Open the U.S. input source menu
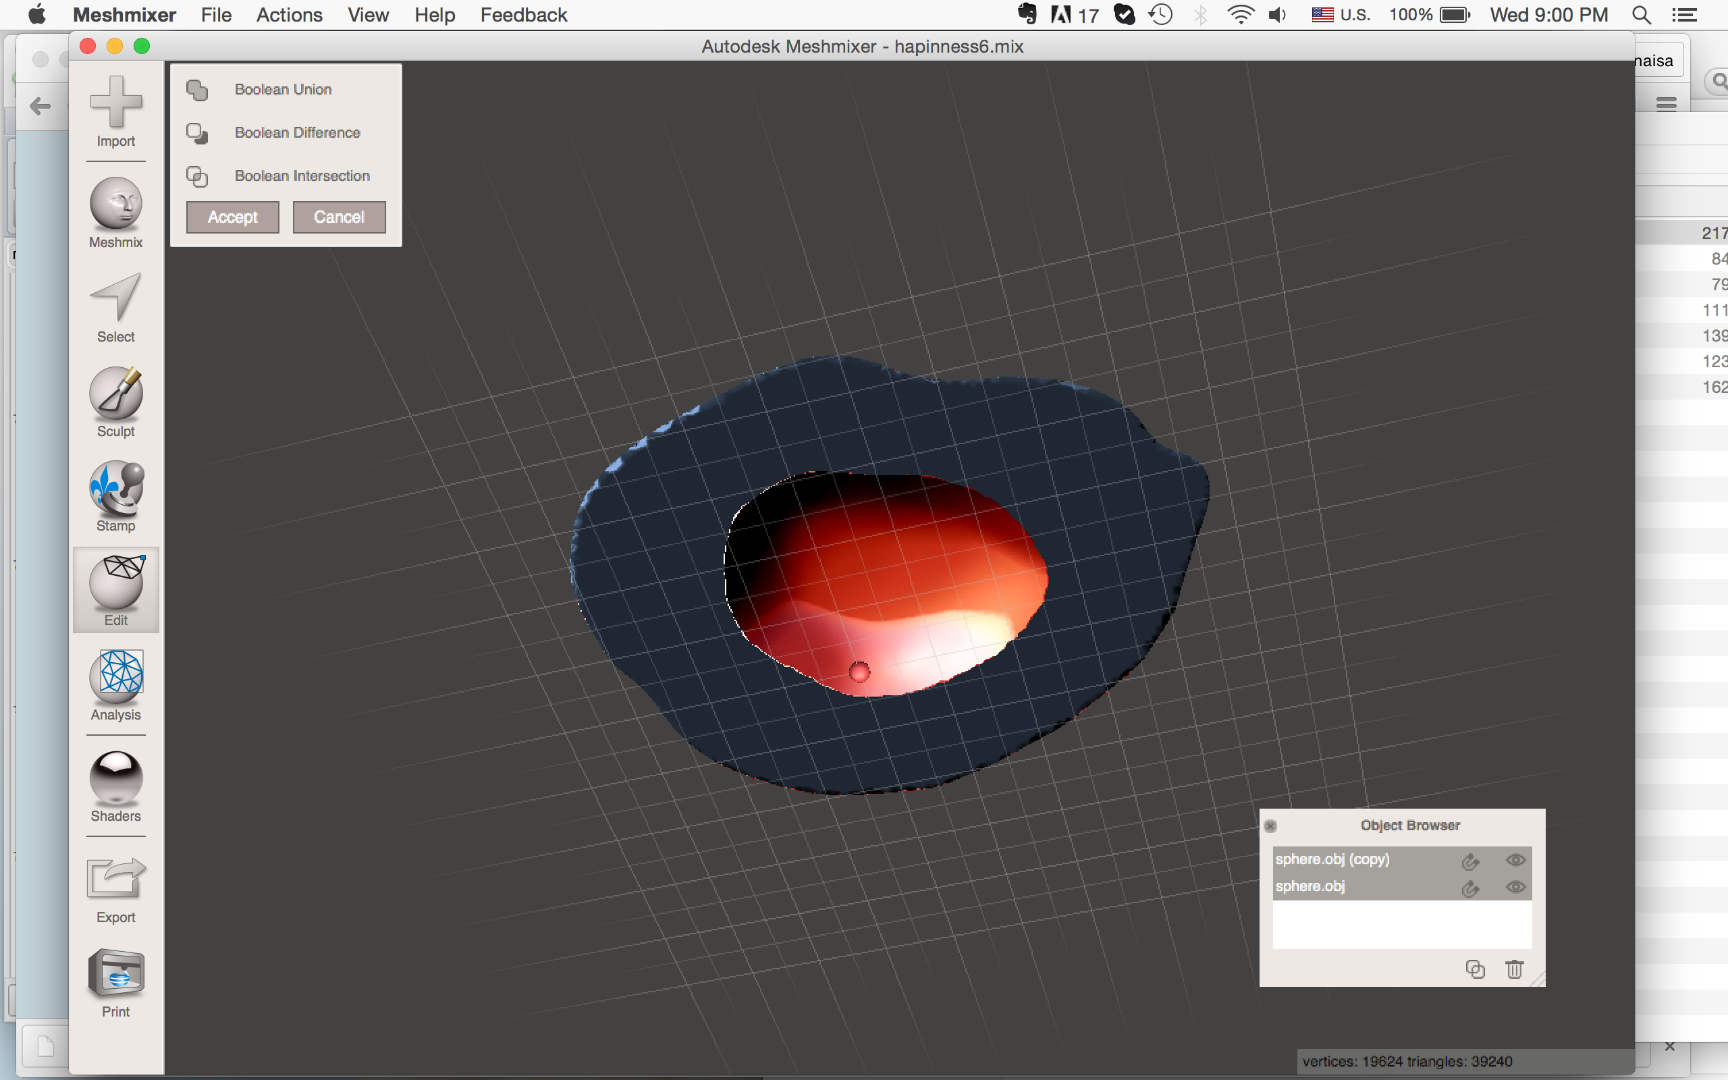 click(1340, 15)
